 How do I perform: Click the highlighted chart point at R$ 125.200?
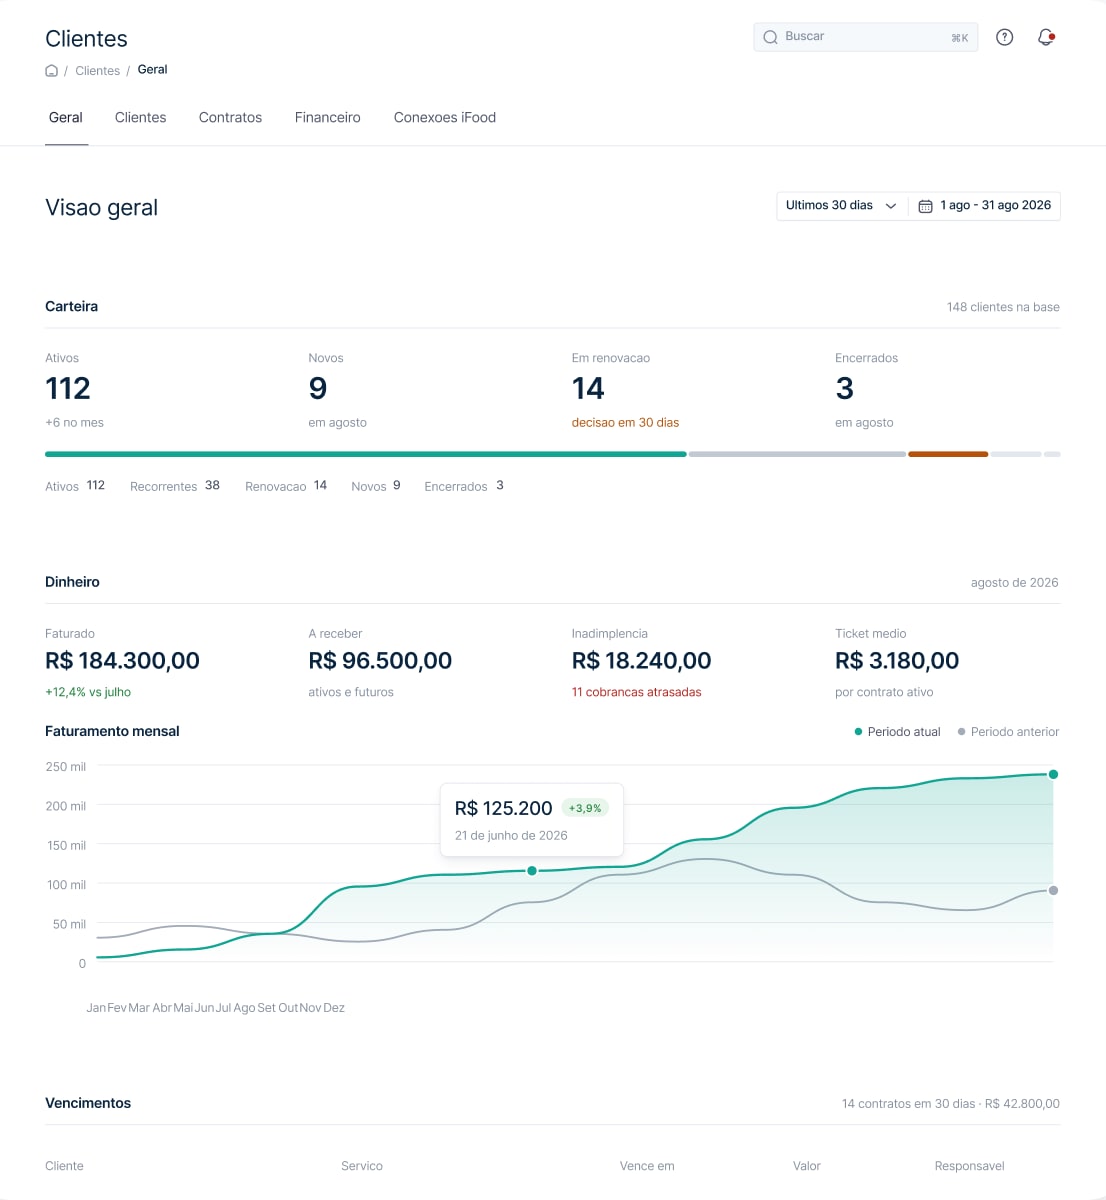pyautogui.click(x=532, y=871)
